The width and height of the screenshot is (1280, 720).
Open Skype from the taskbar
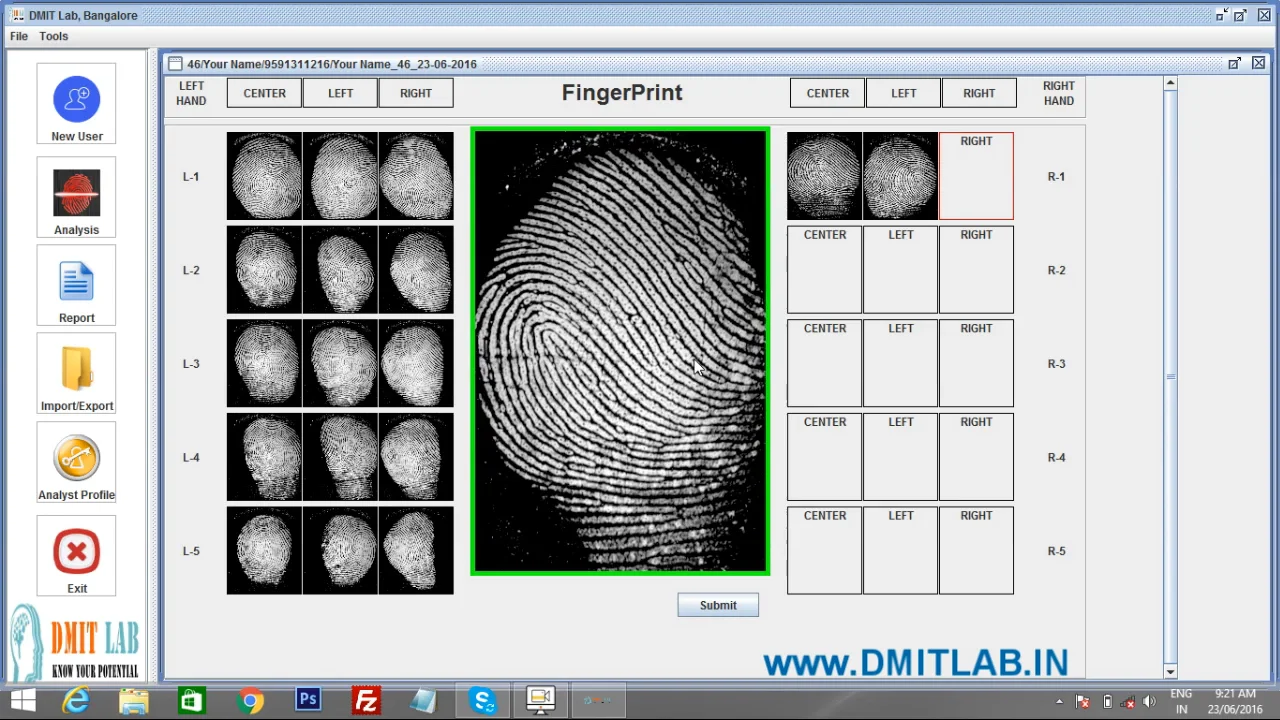coord(483,700)
